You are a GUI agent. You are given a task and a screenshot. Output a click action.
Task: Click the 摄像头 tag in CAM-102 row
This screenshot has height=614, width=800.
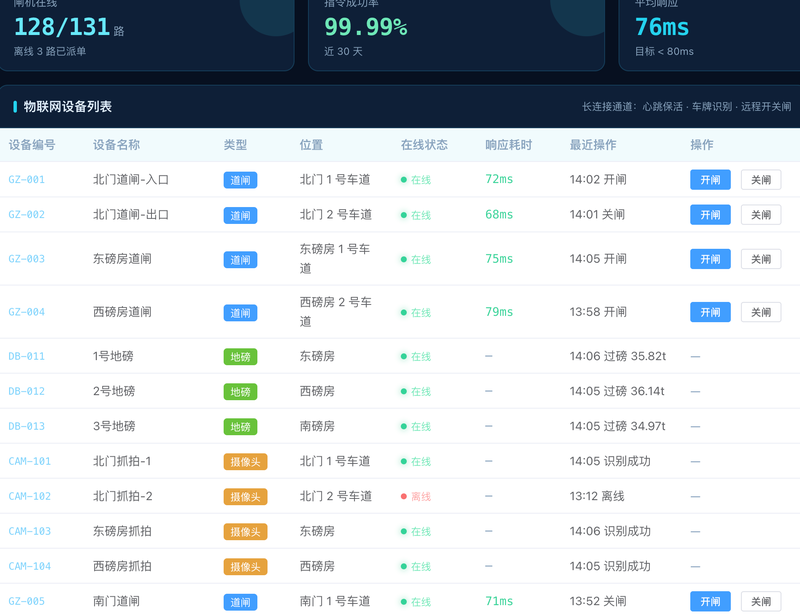(x=245, y=497)
